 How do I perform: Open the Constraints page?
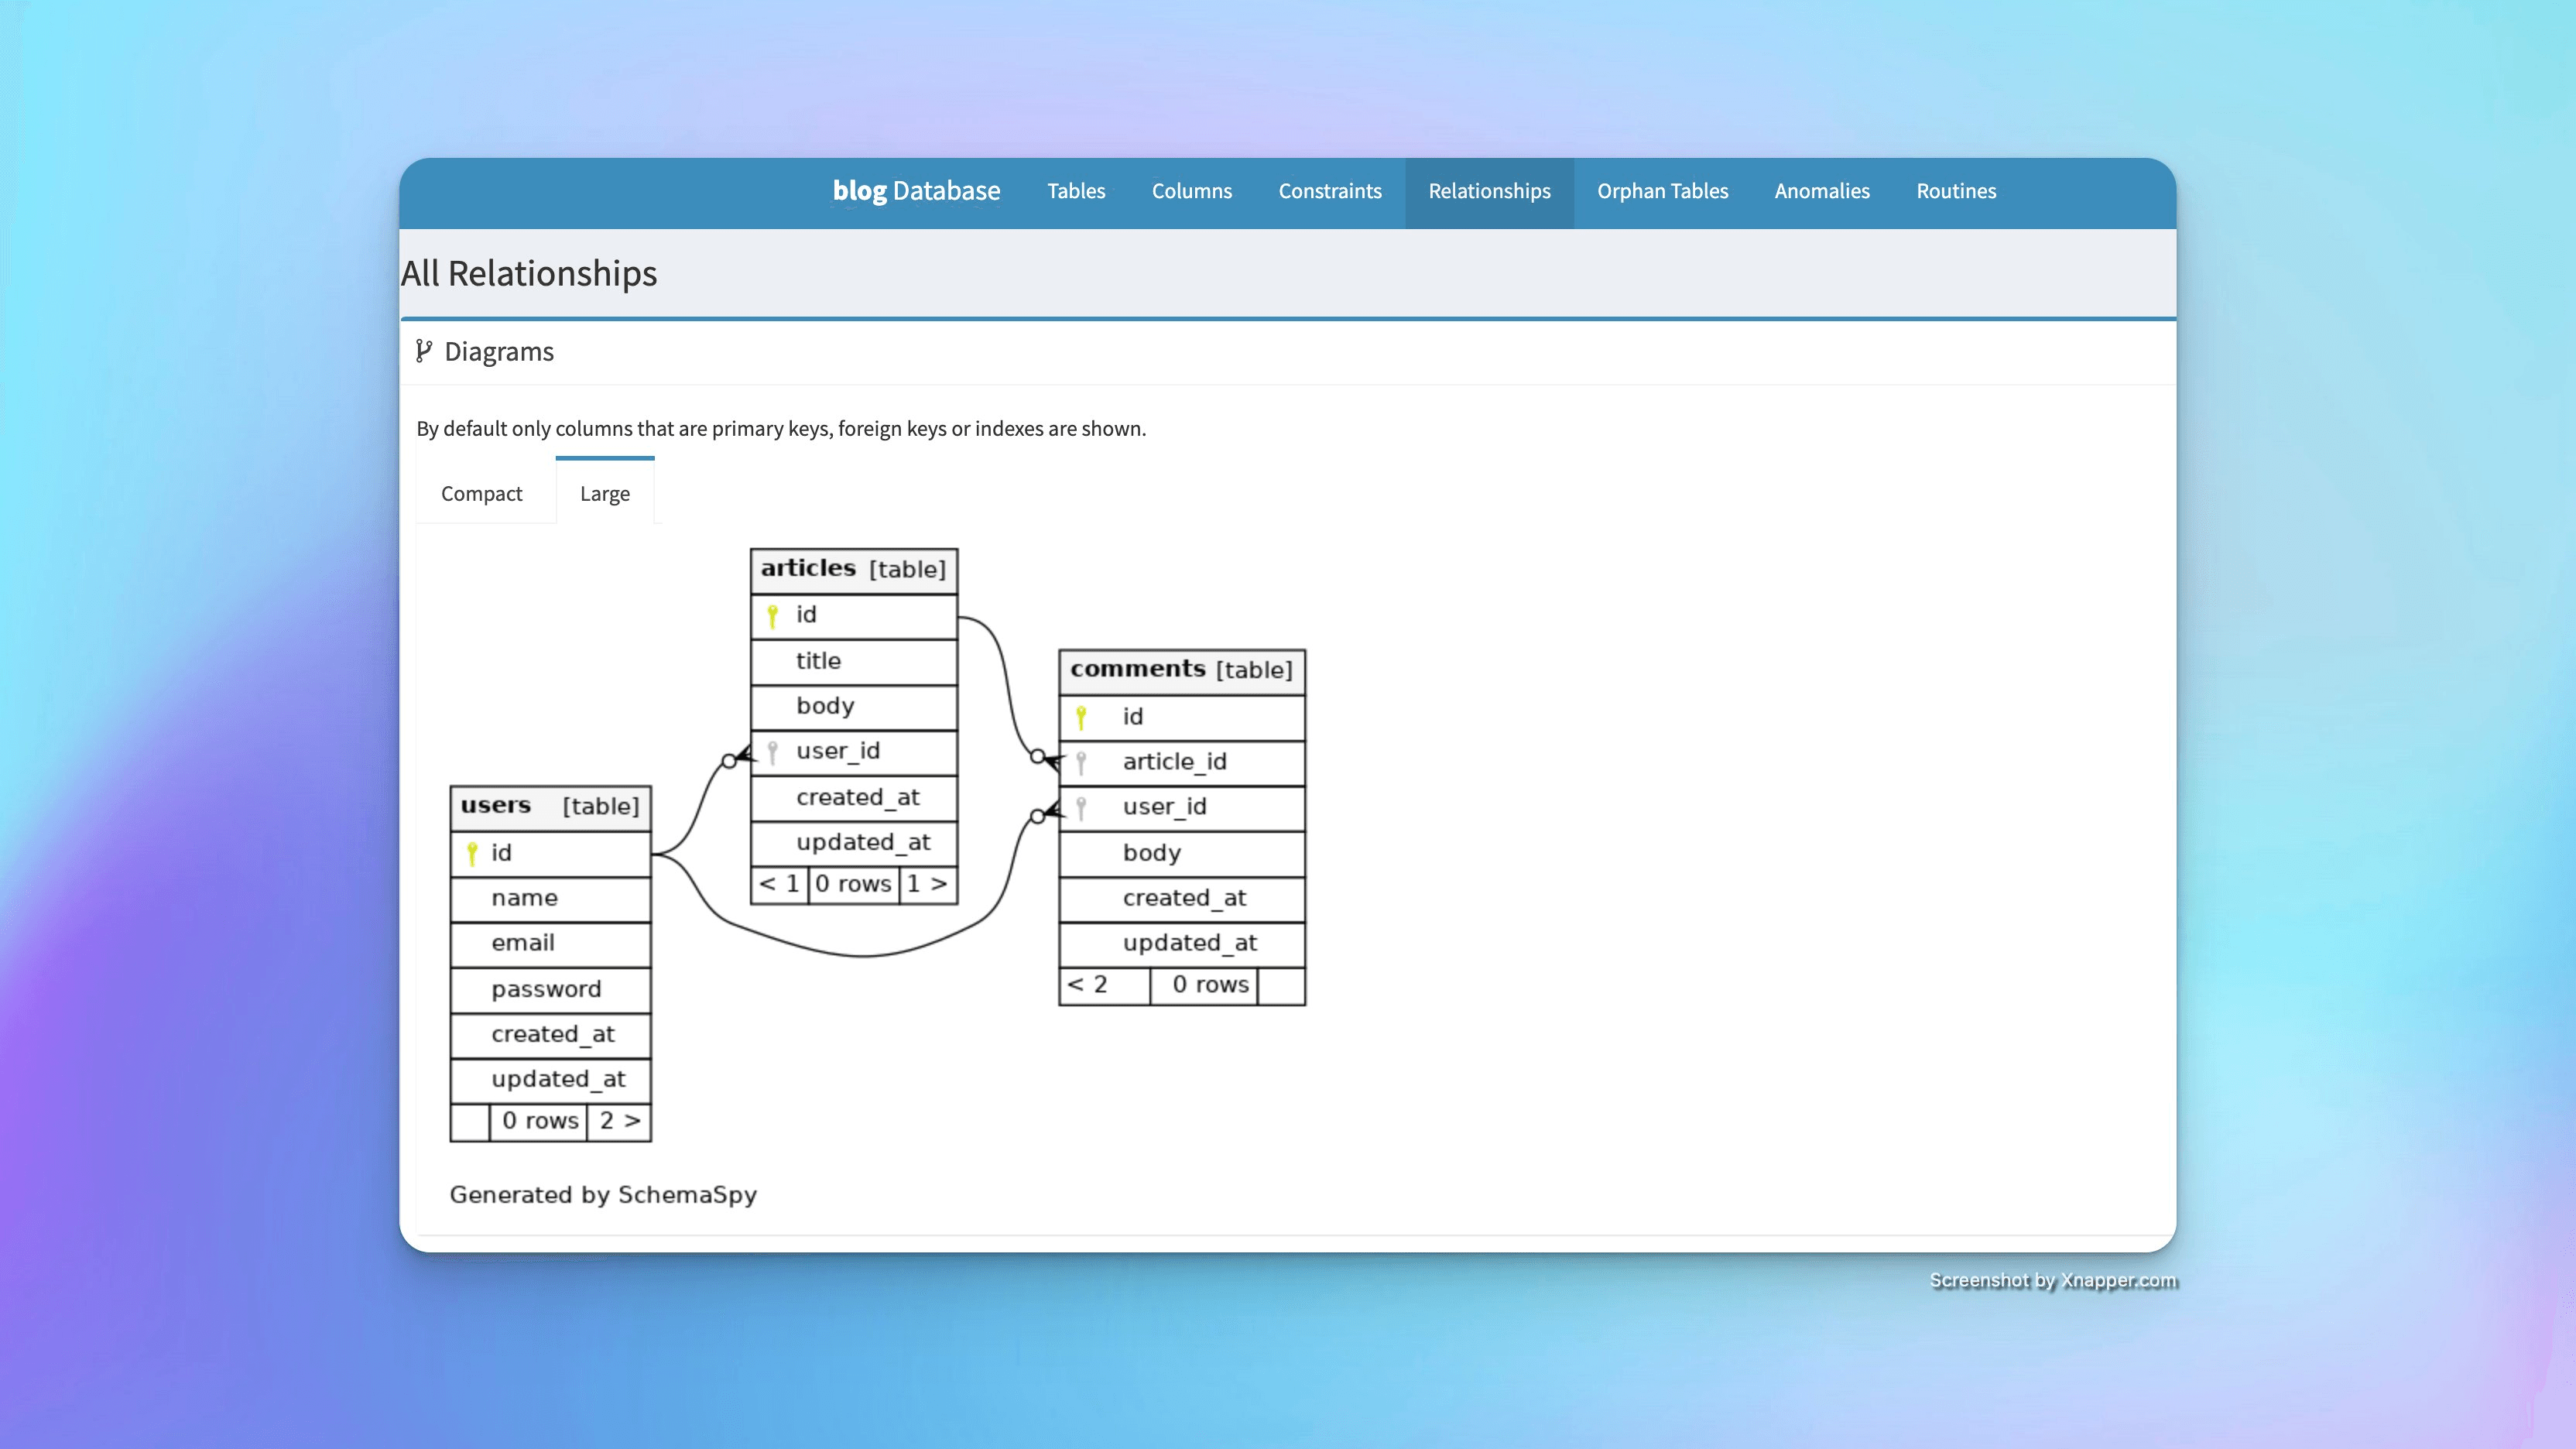tap(1329, 191)
